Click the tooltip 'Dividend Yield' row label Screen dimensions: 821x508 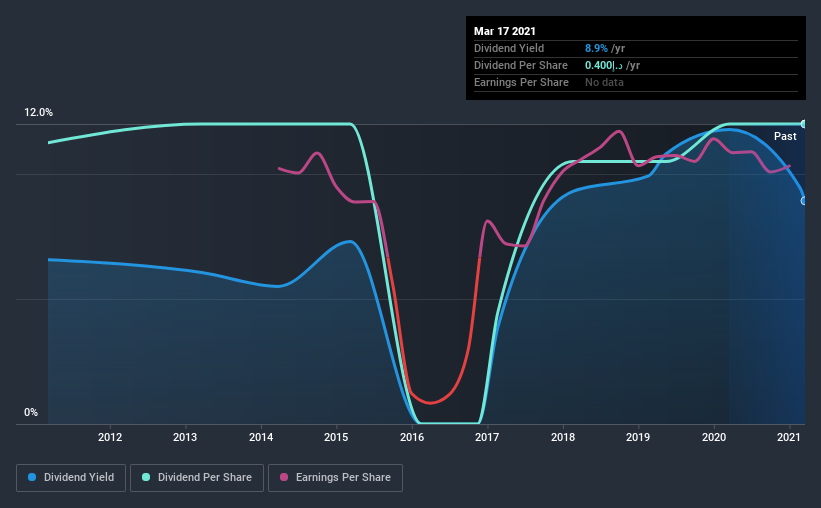tap(509, 48)
